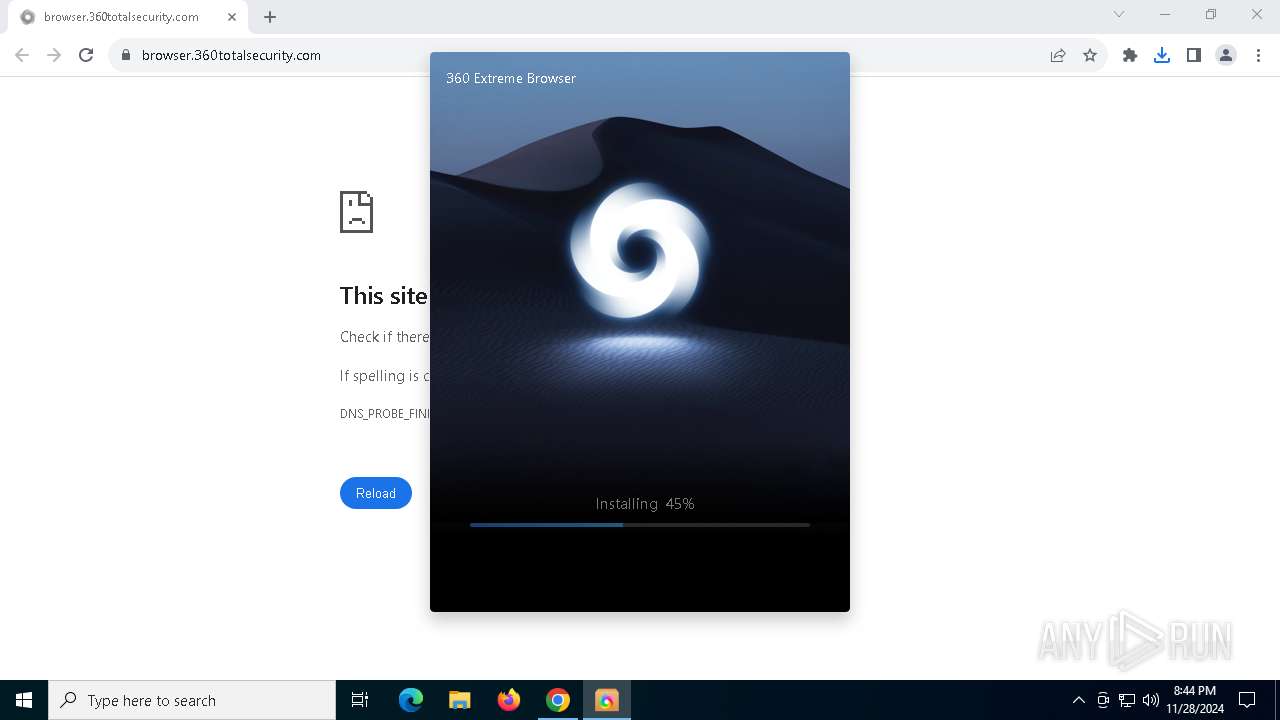Click the lock site-info icon
Screen dimensions: 1280x720
tap(126, 55)
